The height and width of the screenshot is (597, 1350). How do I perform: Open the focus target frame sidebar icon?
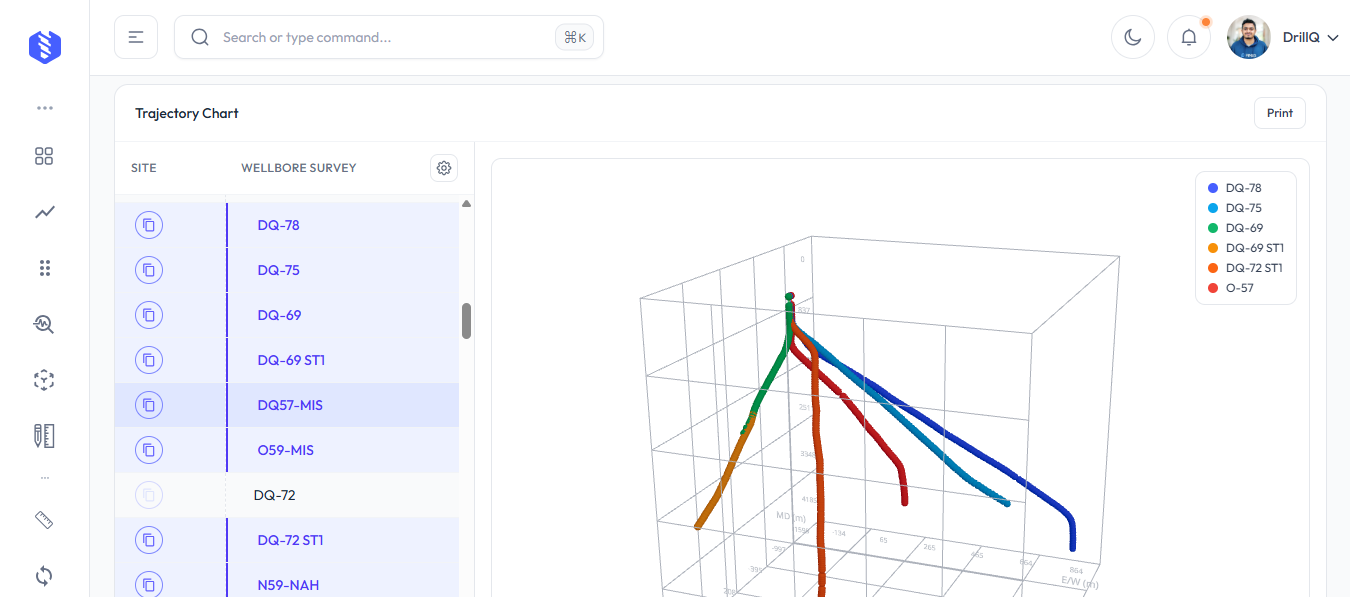[44, 380]
